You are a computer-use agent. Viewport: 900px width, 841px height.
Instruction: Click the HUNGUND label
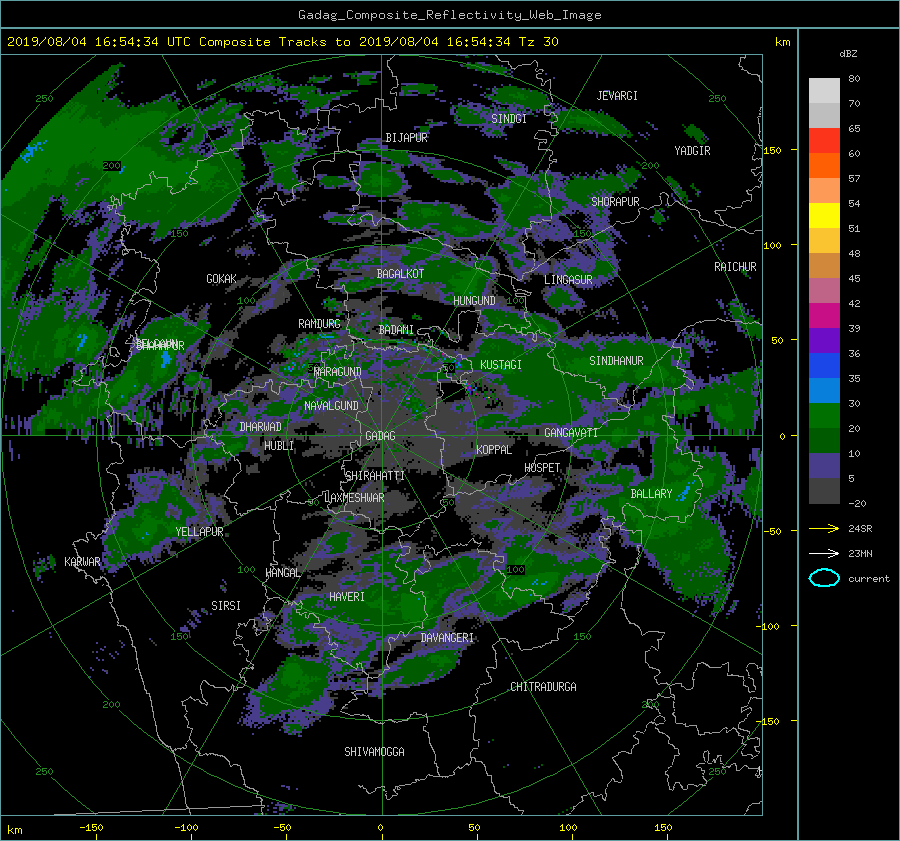(474, 301)
